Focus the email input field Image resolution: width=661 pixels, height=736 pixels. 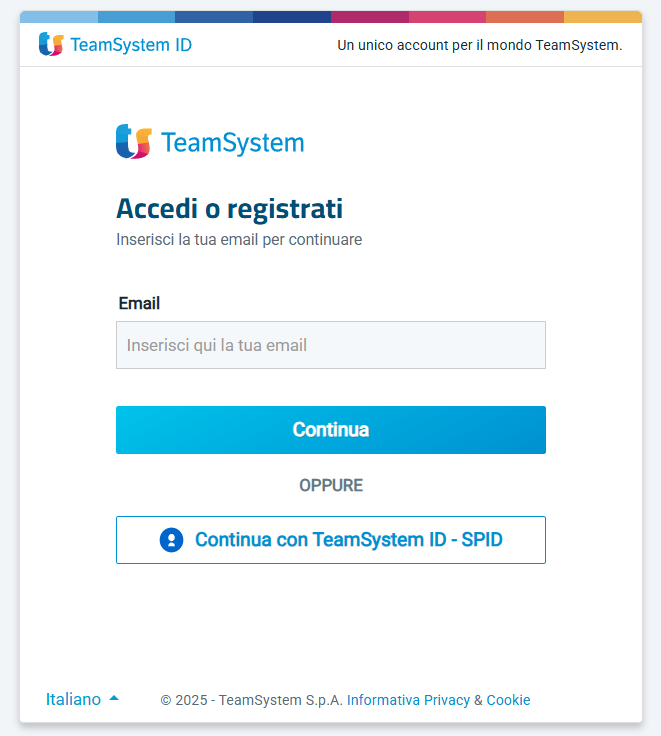pos(330,345)
